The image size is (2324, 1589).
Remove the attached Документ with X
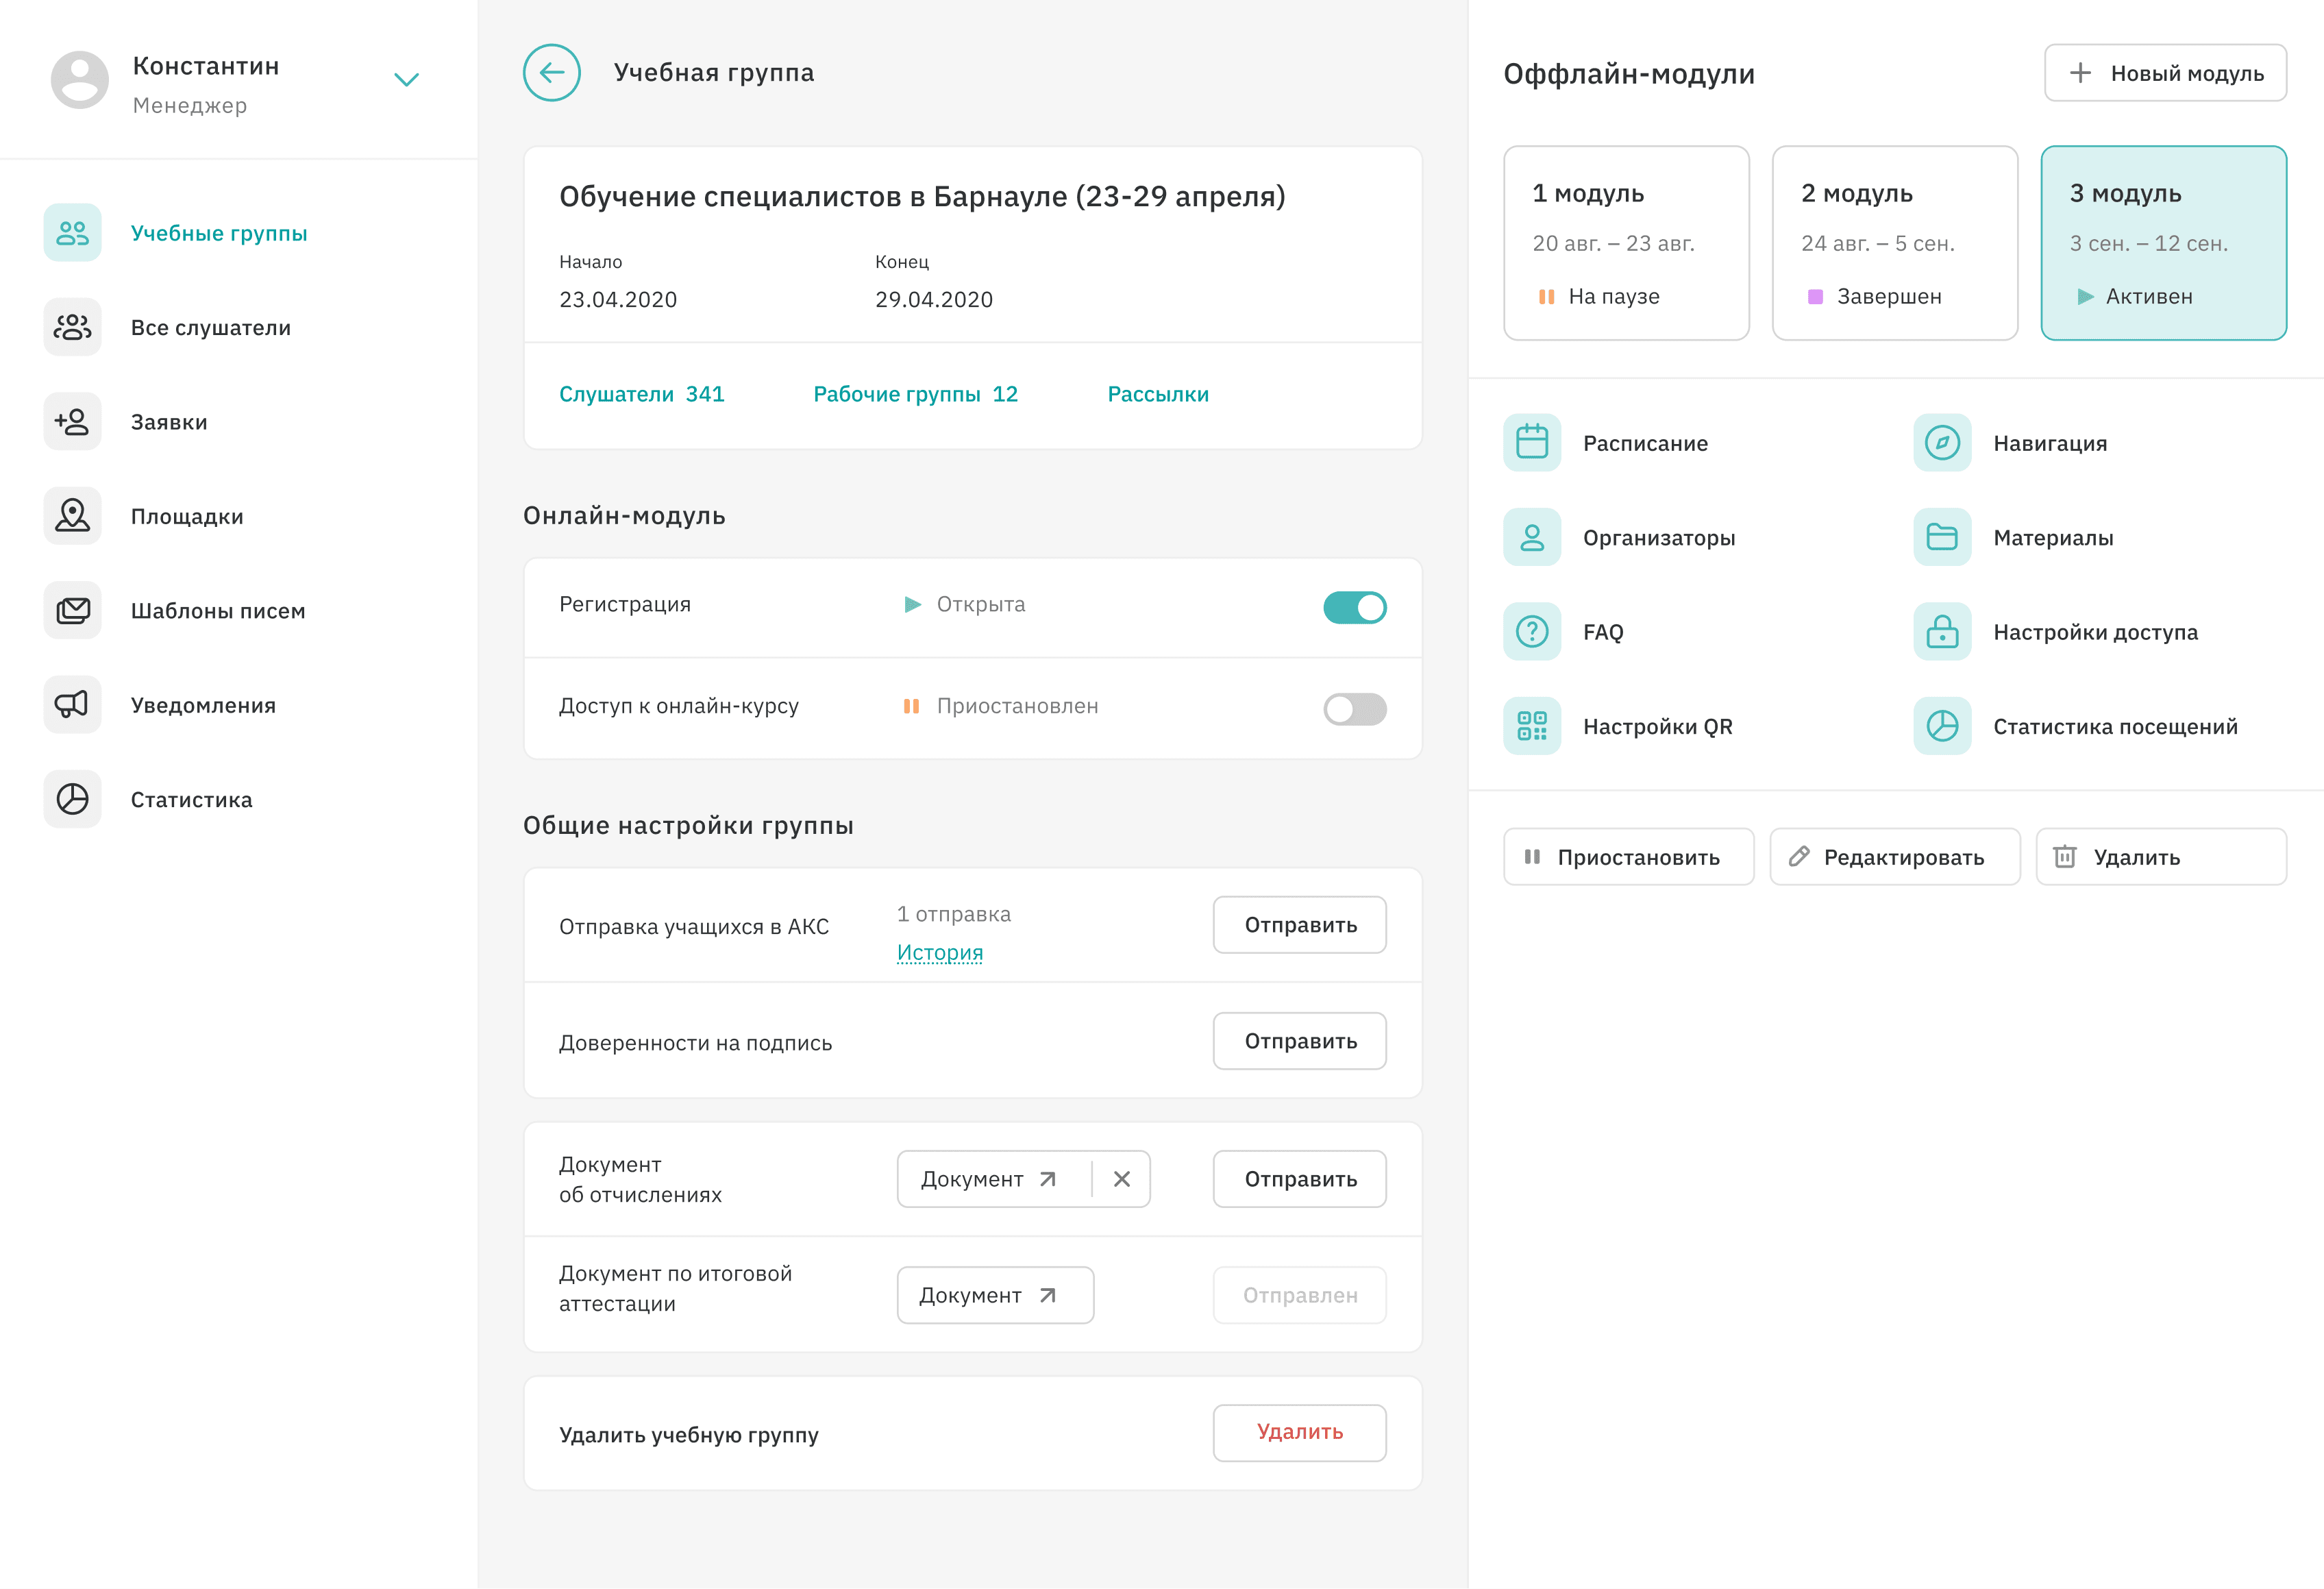click(1121, 1179)
